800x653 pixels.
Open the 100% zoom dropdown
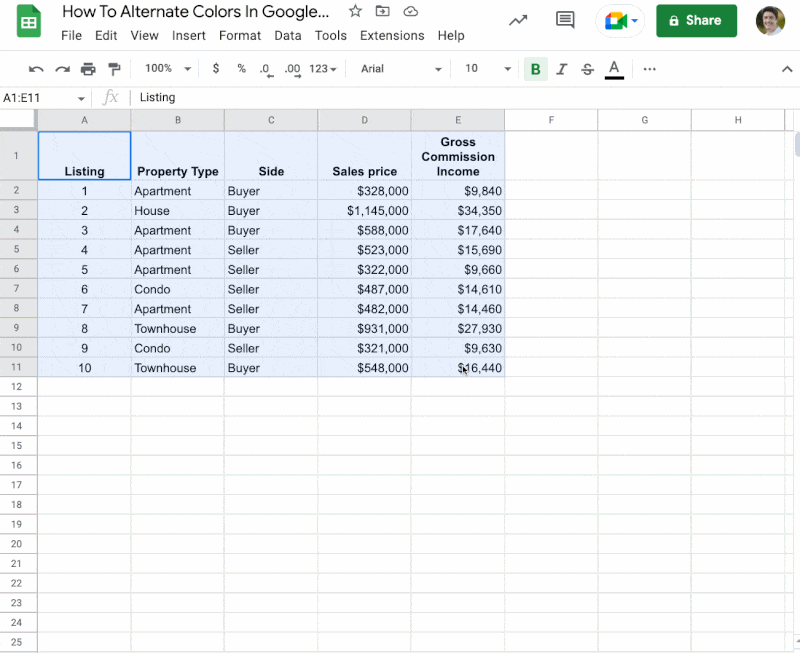coord(167,68)
